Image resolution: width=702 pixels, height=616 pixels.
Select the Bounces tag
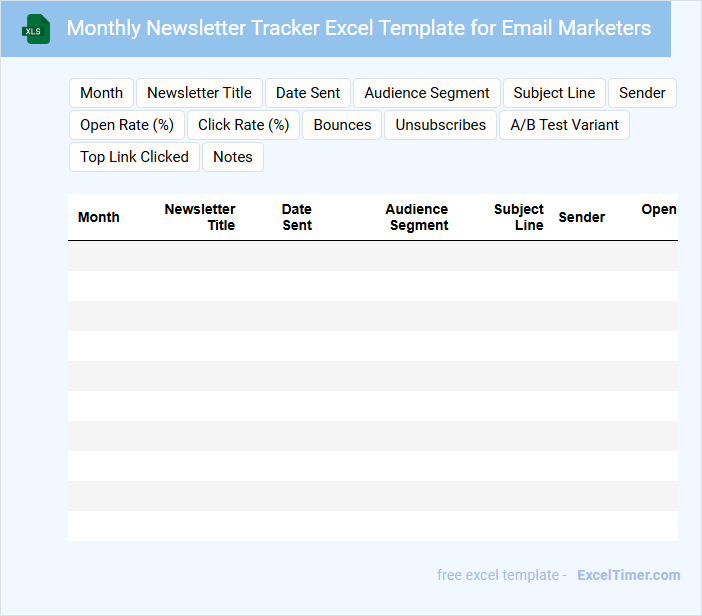coord(342,125)
